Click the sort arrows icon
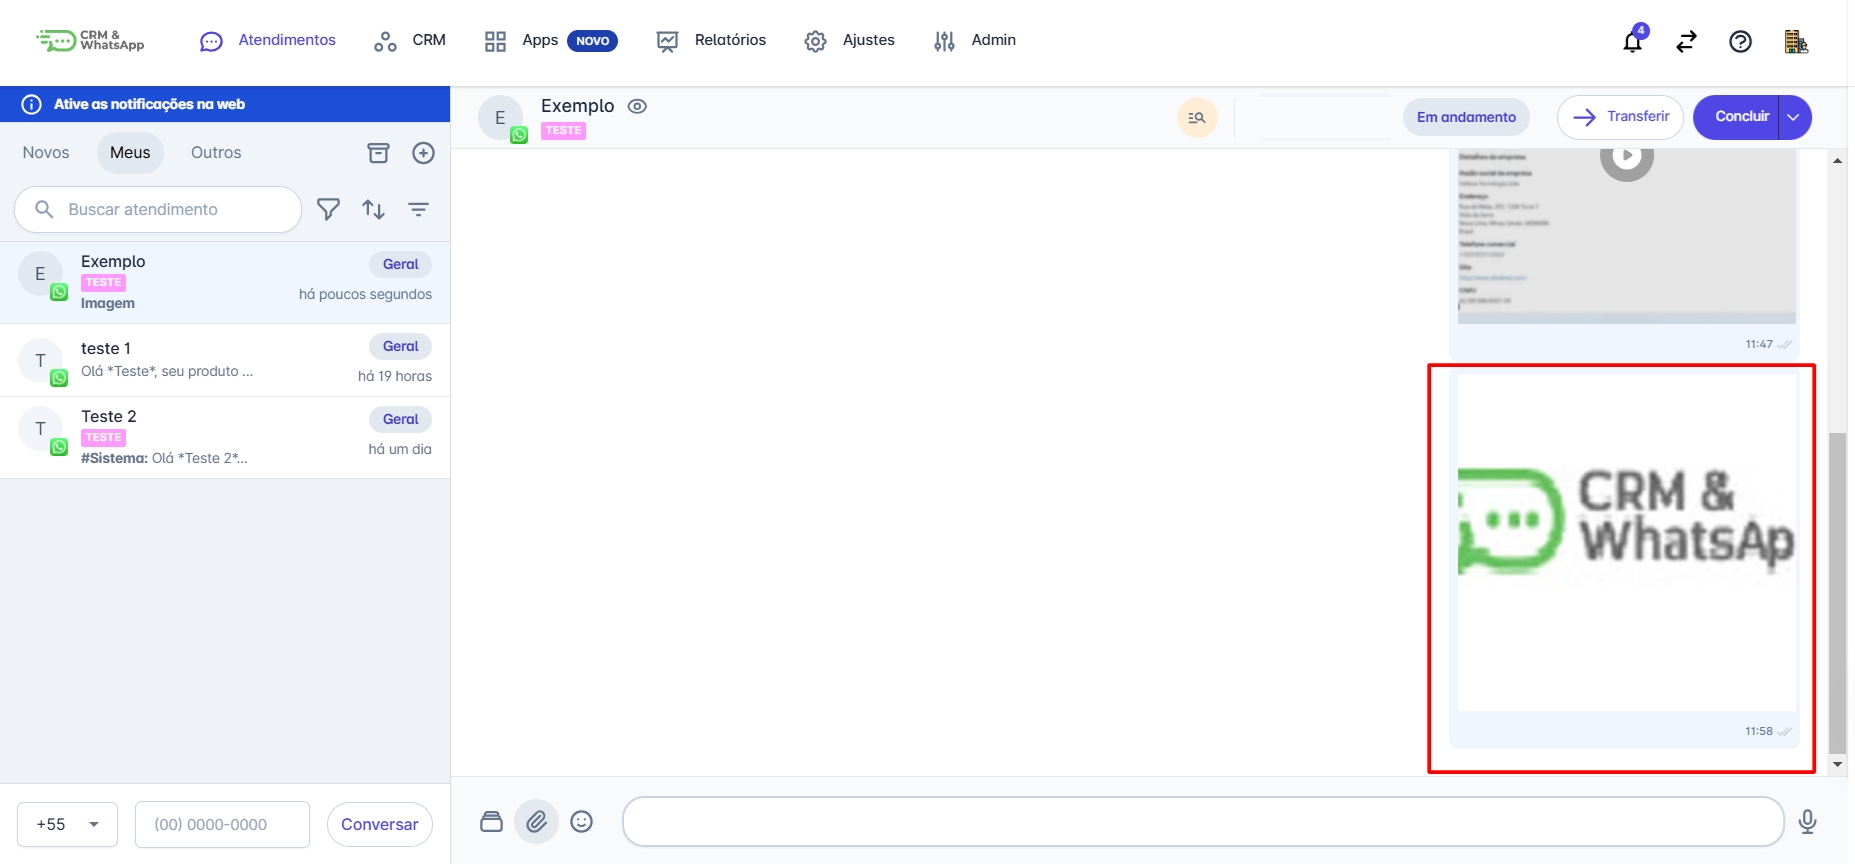This screenshot has width=1855, height=864. (374, 209)
